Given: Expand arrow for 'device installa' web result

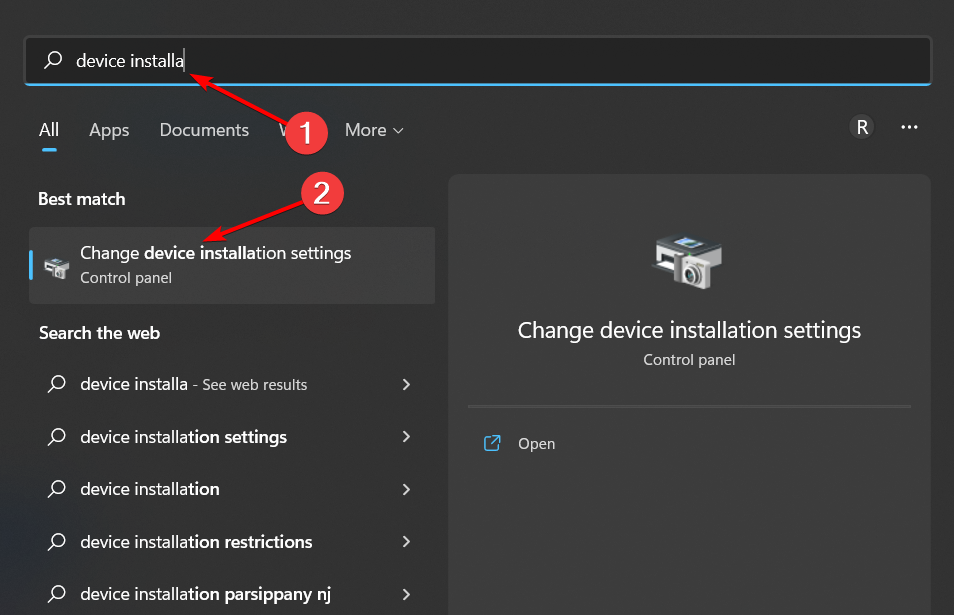Looking at the screenshot, I should pos(406,384).
